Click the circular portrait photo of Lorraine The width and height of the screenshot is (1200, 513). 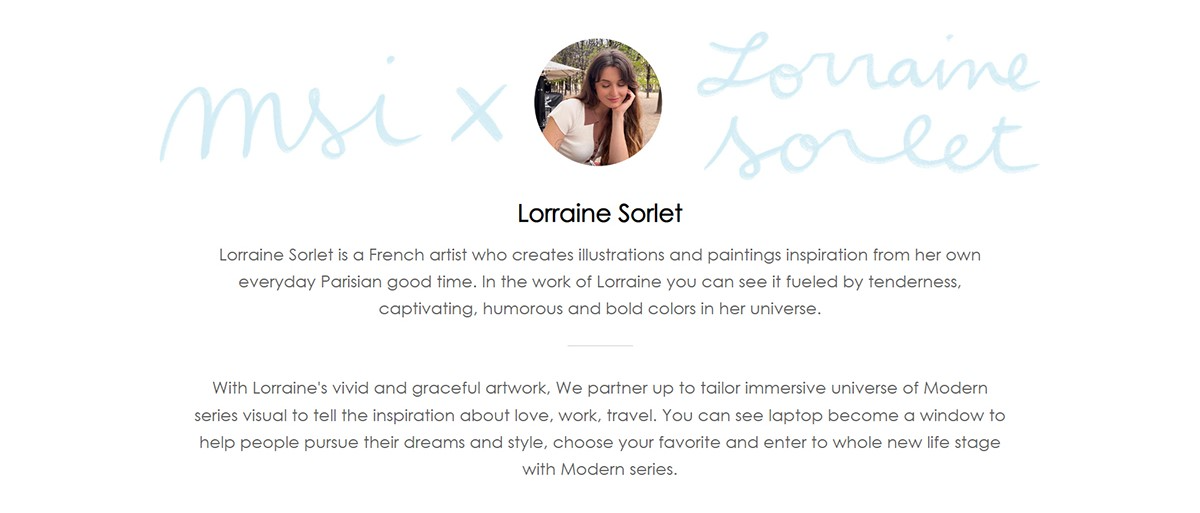coord(598,102)
